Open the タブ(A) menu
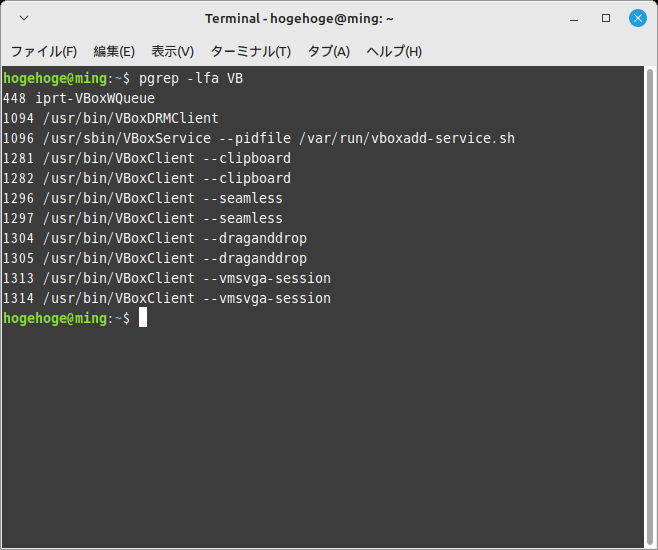The width and height of the screenshot is (658, 550). coord(329,52)
